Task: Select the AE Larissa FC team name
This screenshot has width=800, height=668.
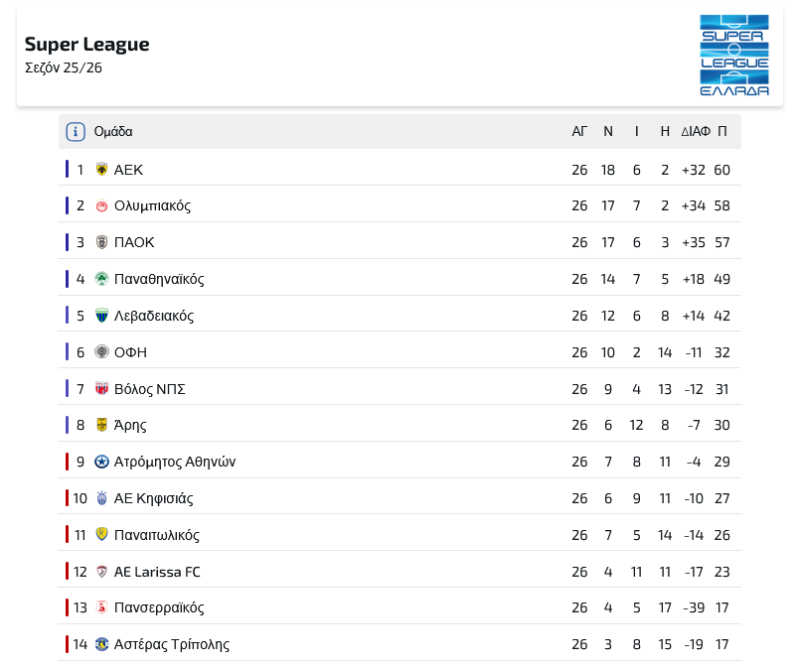Action: [x=157, y=572]
